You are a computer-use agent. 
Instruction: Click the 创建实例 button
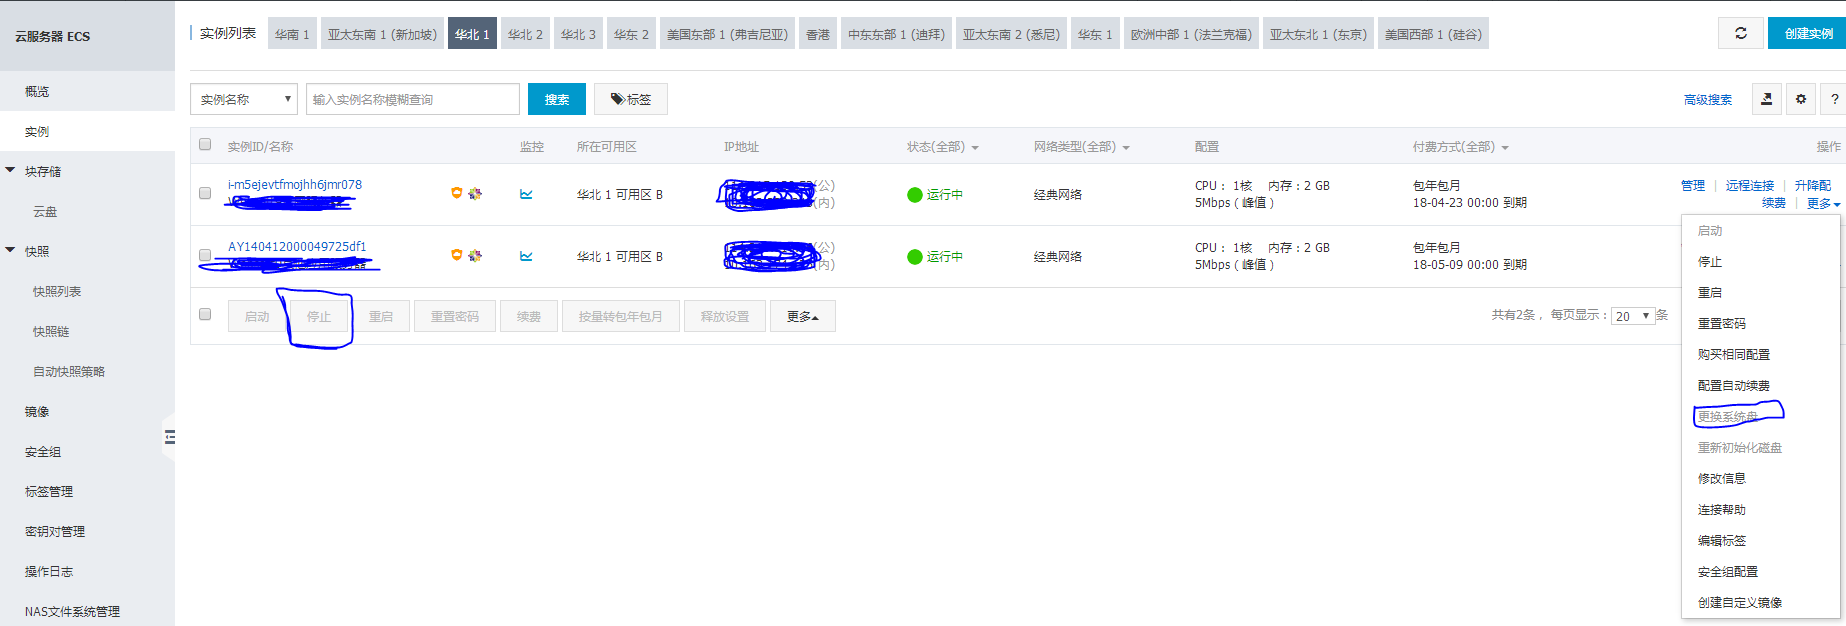point(1808,34)
